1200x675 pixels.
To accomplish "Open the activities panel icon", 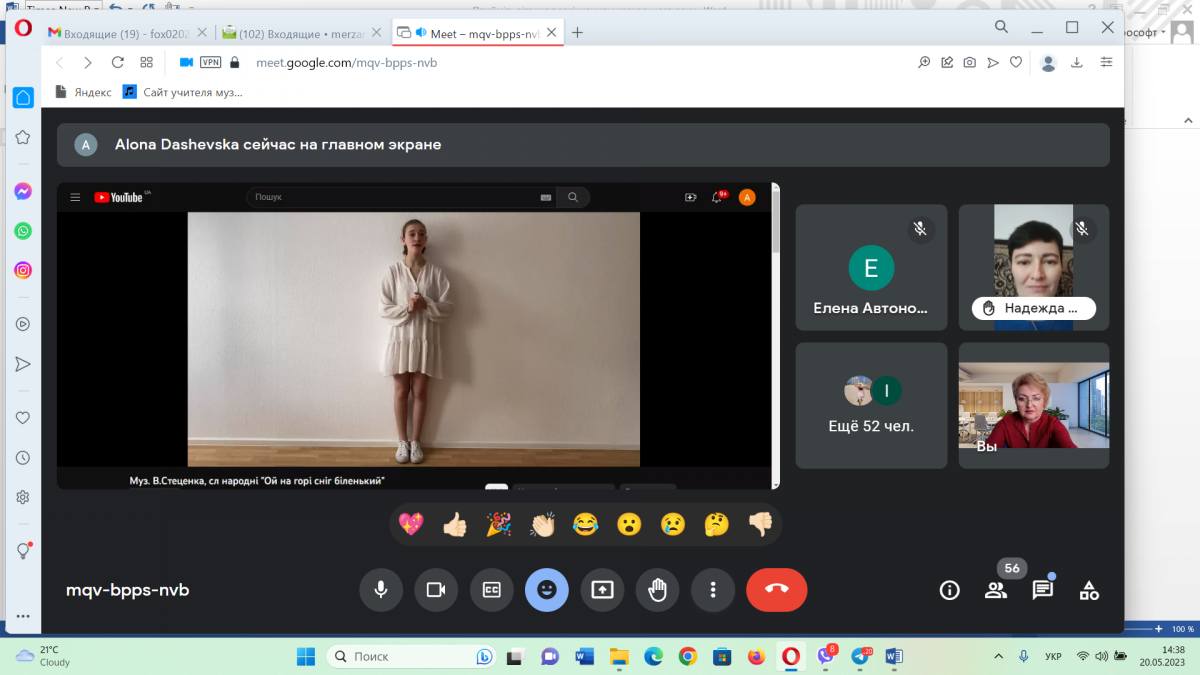I will (x=1089, y=590).
